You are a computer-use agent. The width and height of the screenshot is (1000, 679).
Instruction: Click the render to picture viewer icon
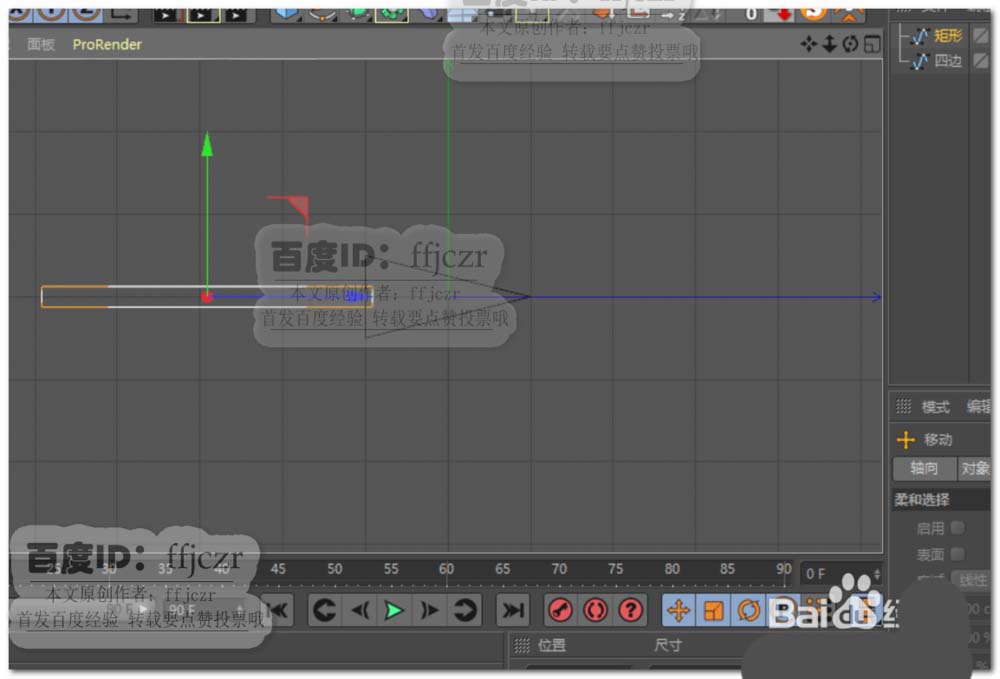point(203,15)
